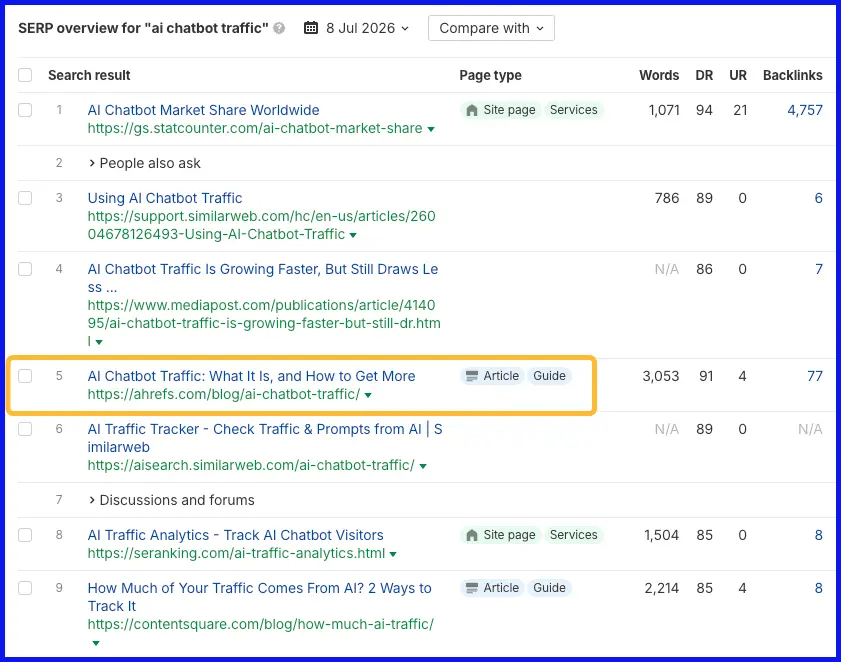
Task: Click the 1,071 words value
Action: pos(664,110)
